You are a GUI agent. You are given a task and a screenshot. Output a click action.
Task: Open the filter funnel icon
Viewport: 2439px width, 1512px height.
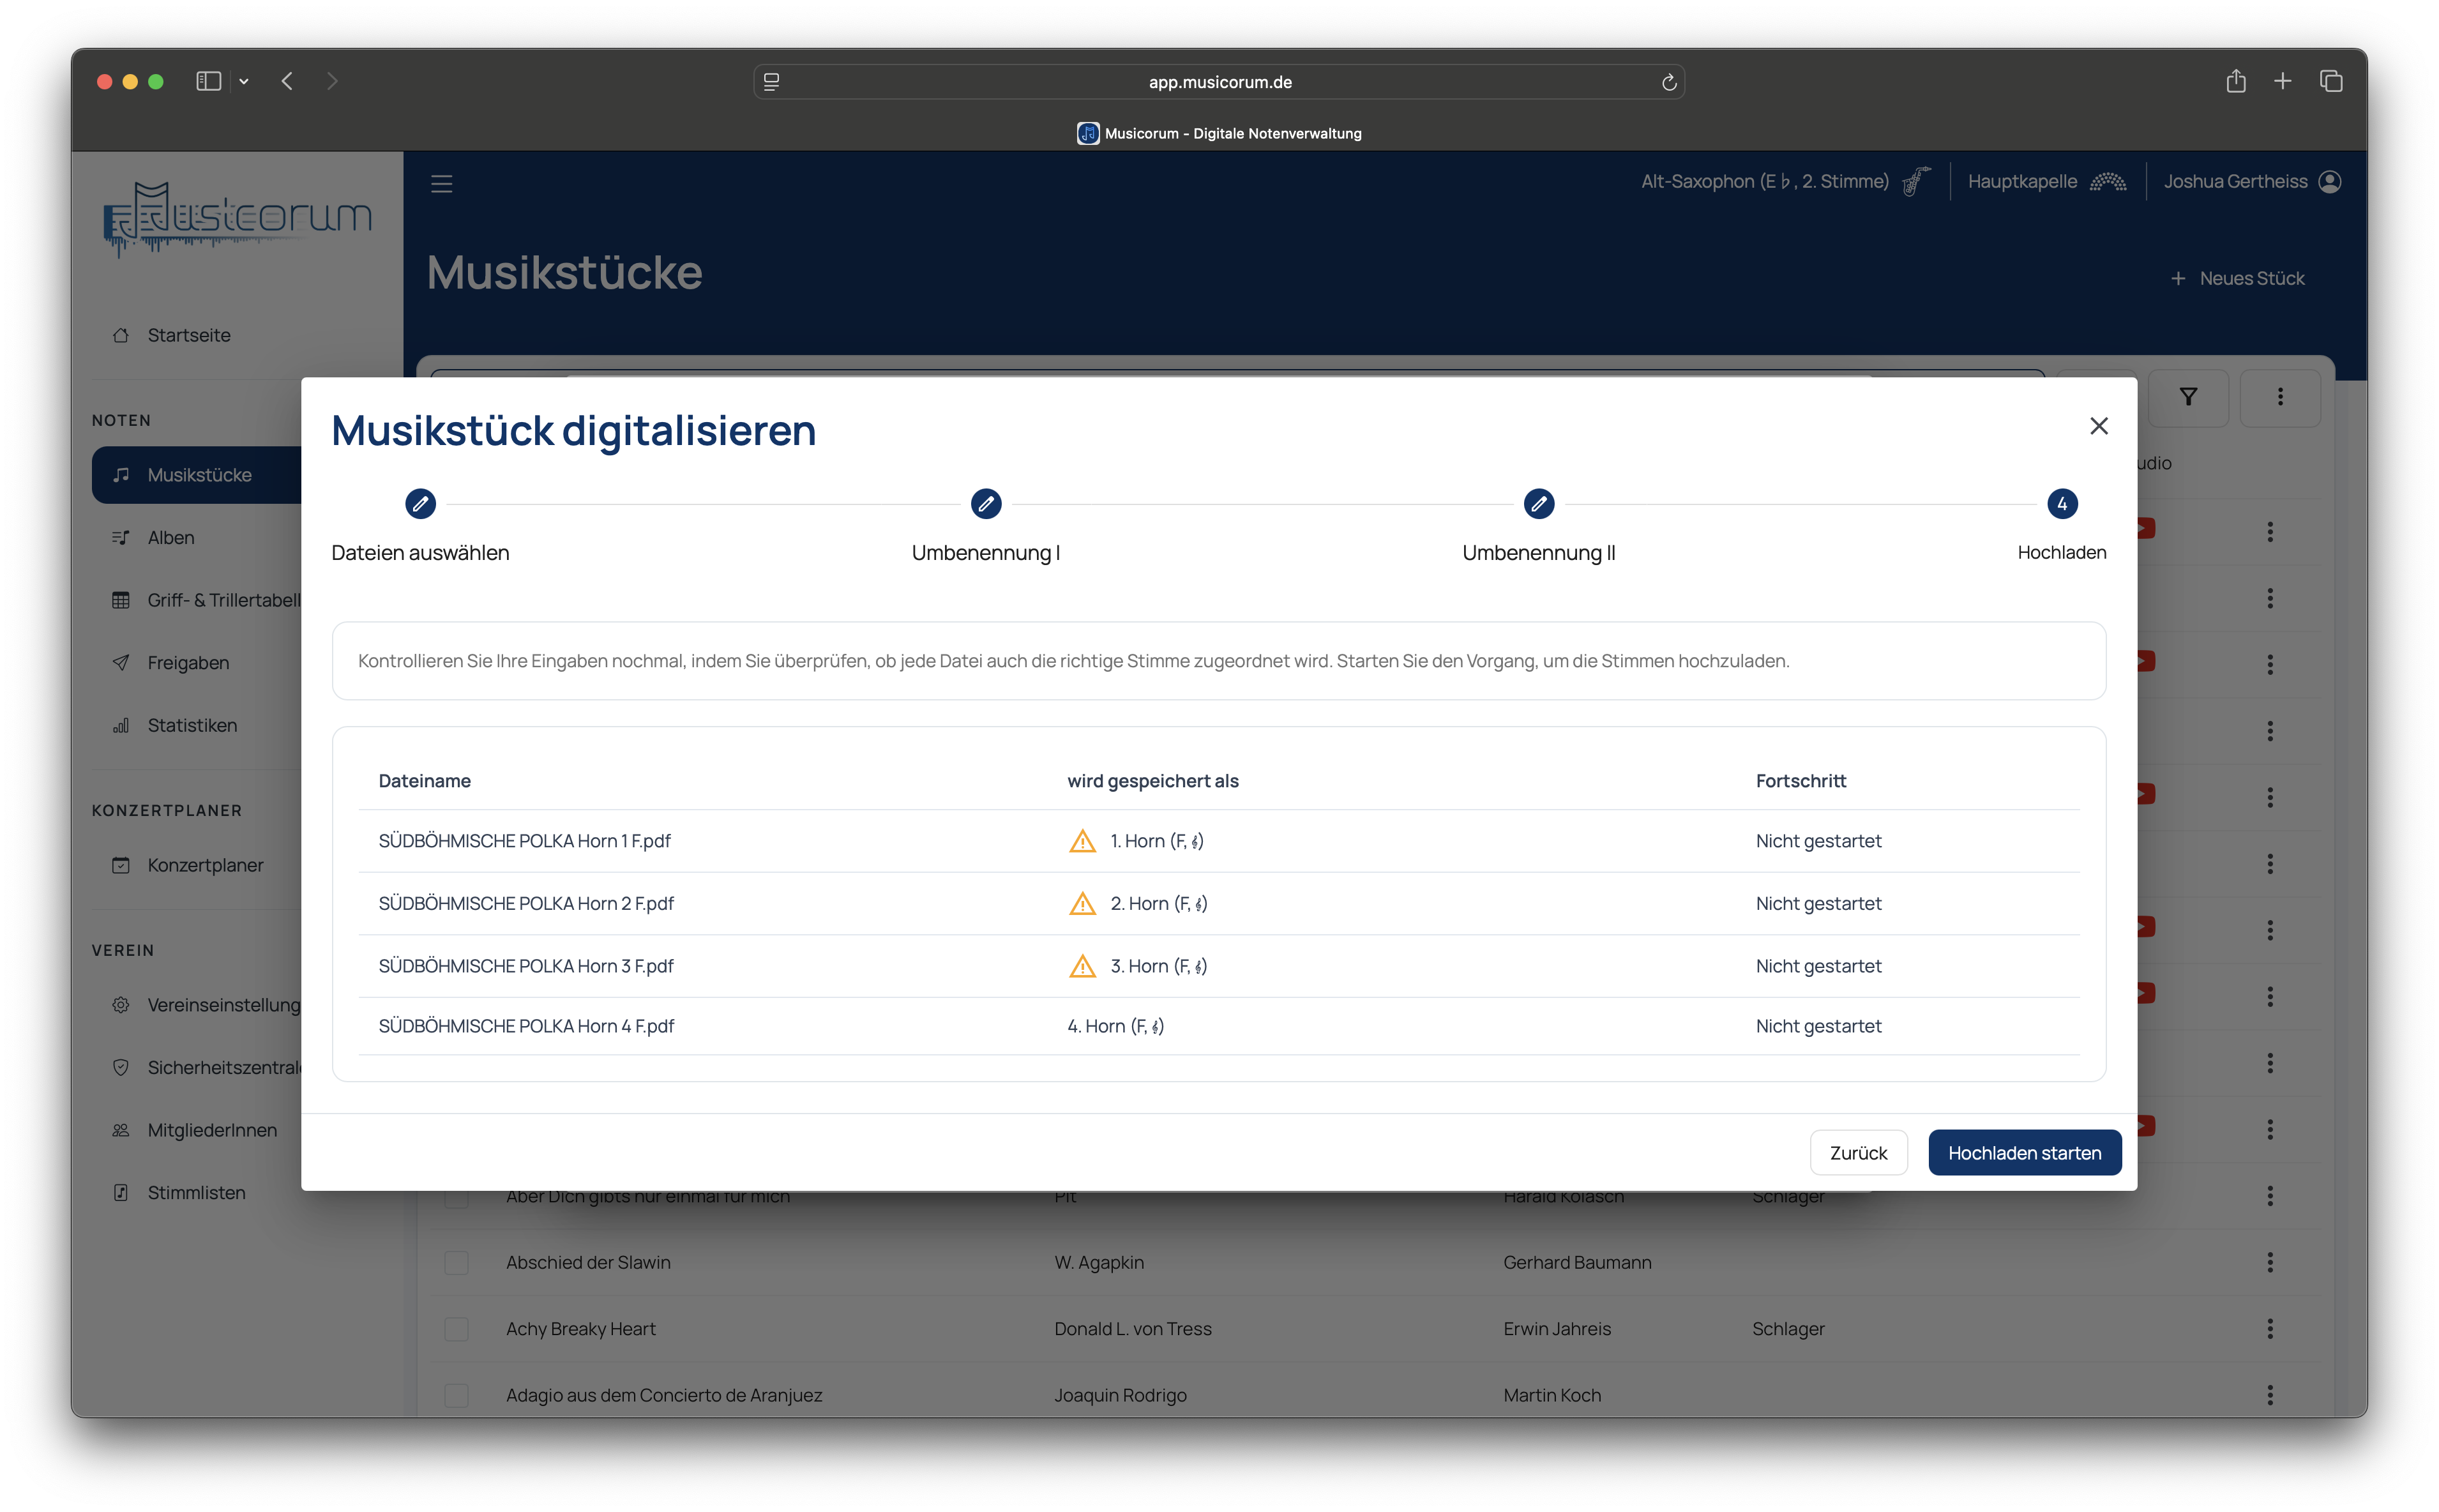click(x=2188, y=397)
